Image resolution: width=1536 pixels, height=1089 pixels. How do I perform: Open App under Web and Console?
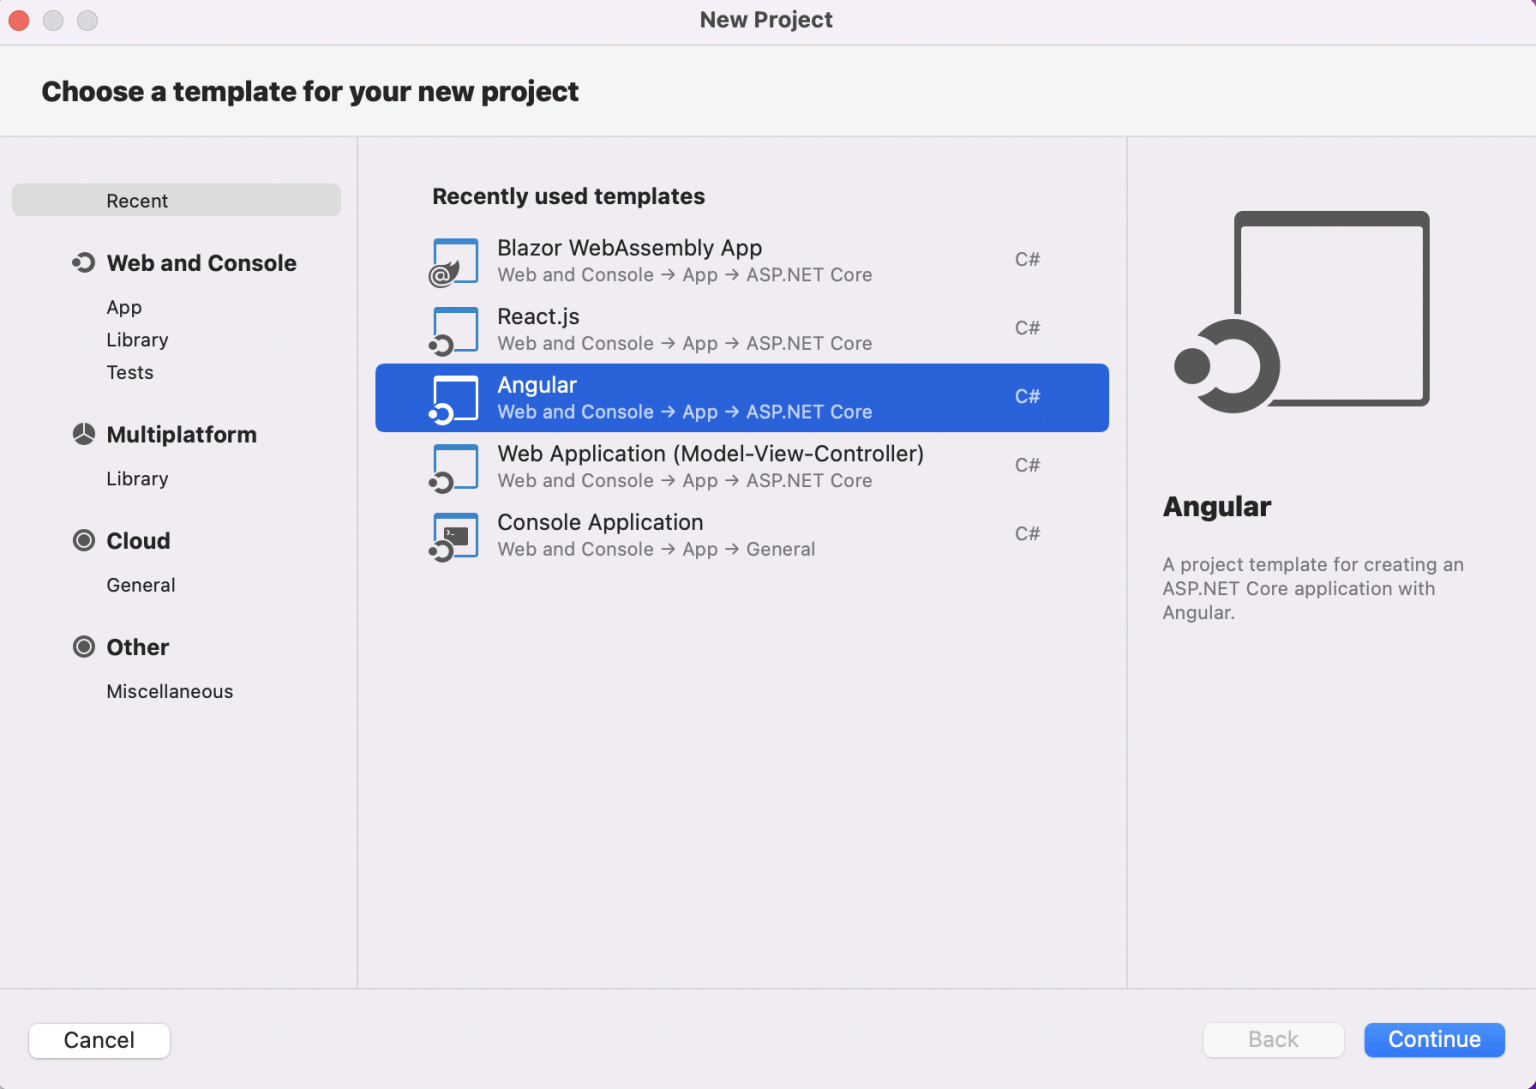coord(124,307)
